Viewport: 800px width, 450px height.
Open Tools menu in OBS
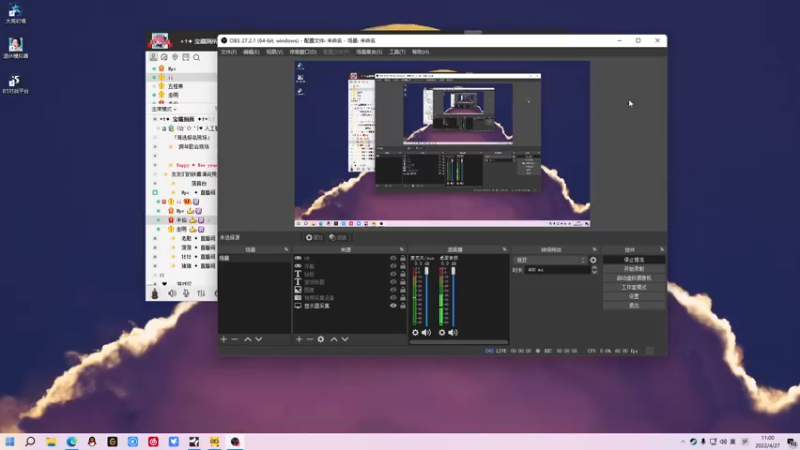[397, 52]
